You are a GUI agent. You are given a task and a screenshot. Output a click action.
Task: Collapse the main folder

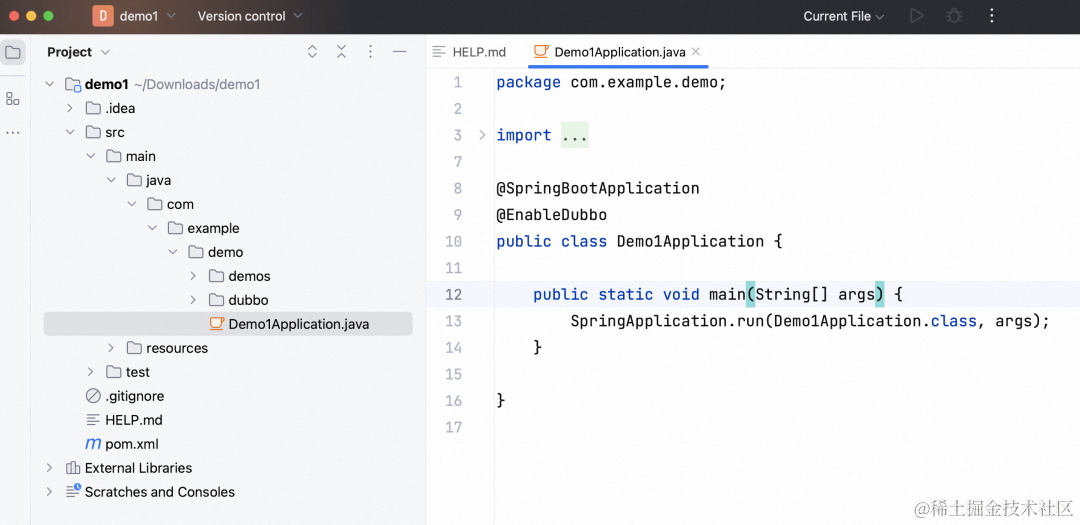point(90,156)
